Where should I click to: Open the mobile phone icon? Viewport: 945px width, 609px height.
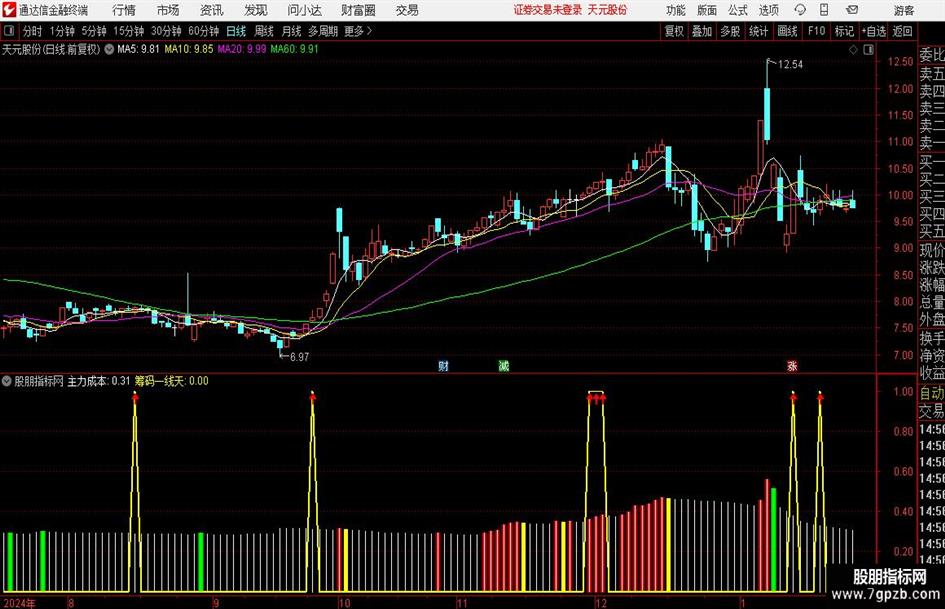(824, 10)
